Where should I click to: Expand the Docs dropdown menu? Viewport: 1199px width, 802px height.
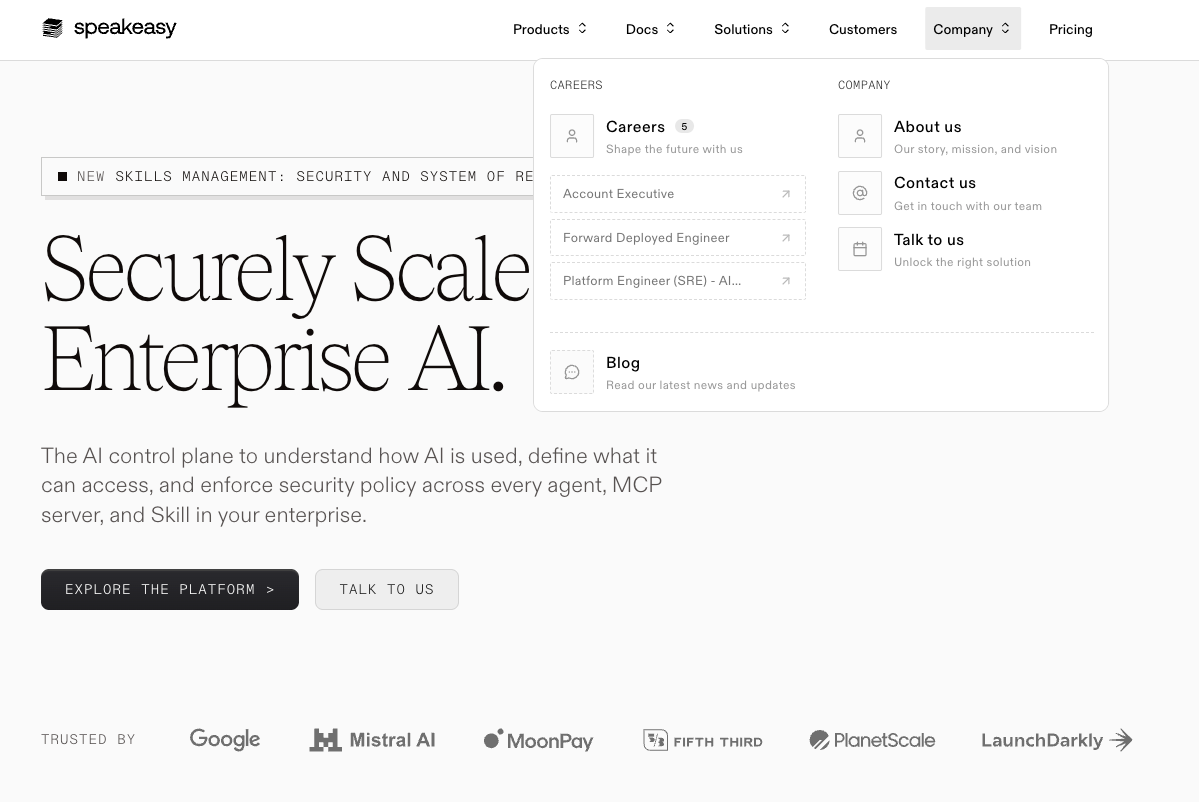650,29
